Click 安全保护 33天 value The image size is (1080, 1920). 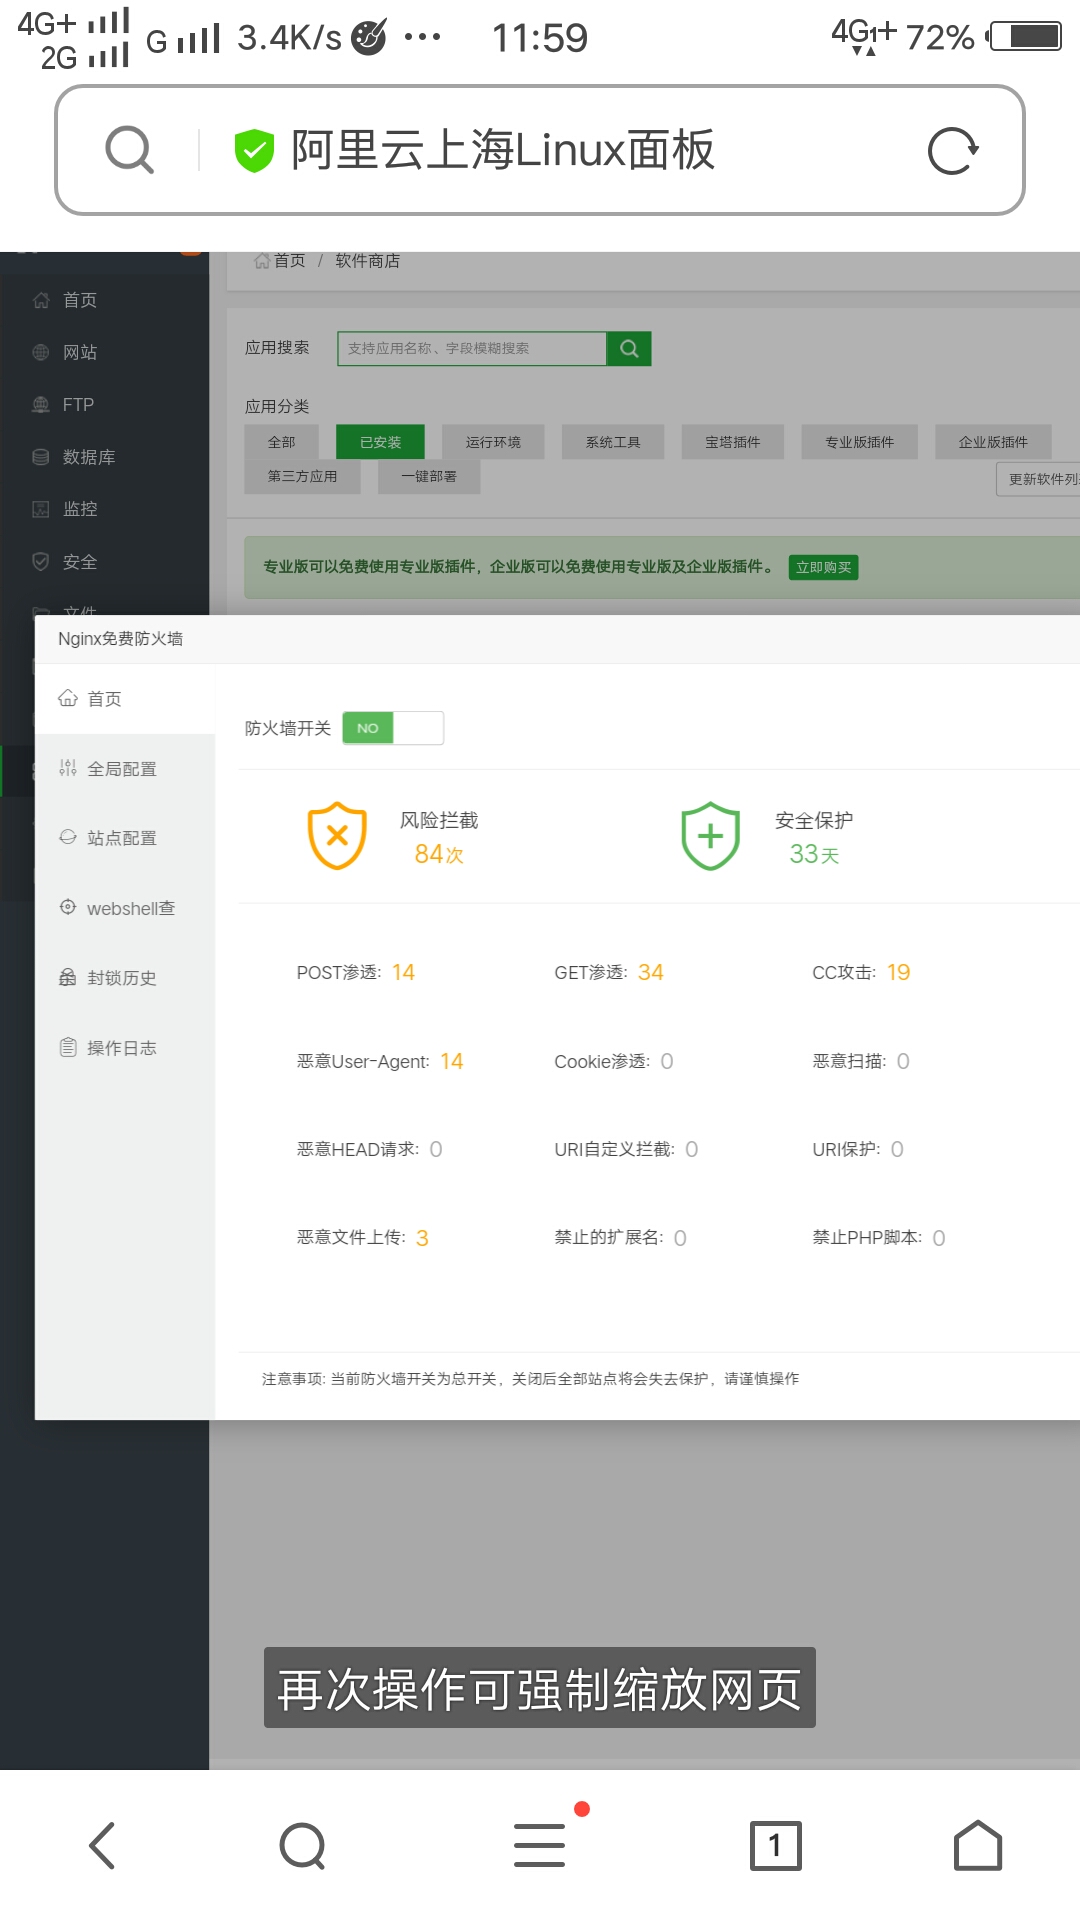click(x=814, y=854)
